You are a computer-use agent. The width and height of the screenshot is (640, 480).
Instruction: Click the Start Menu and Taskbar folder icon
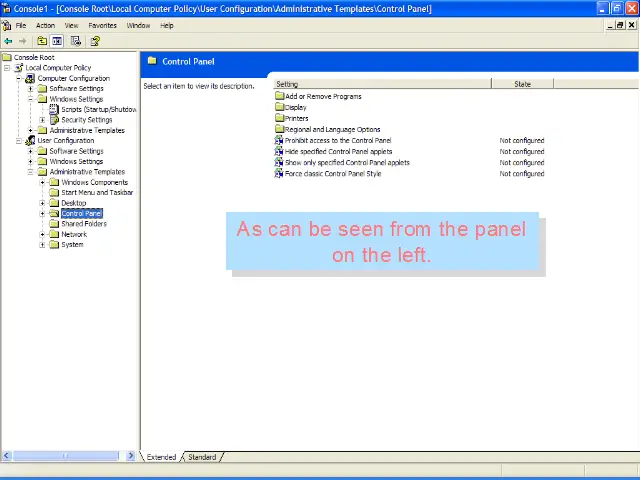coord(54,193)
